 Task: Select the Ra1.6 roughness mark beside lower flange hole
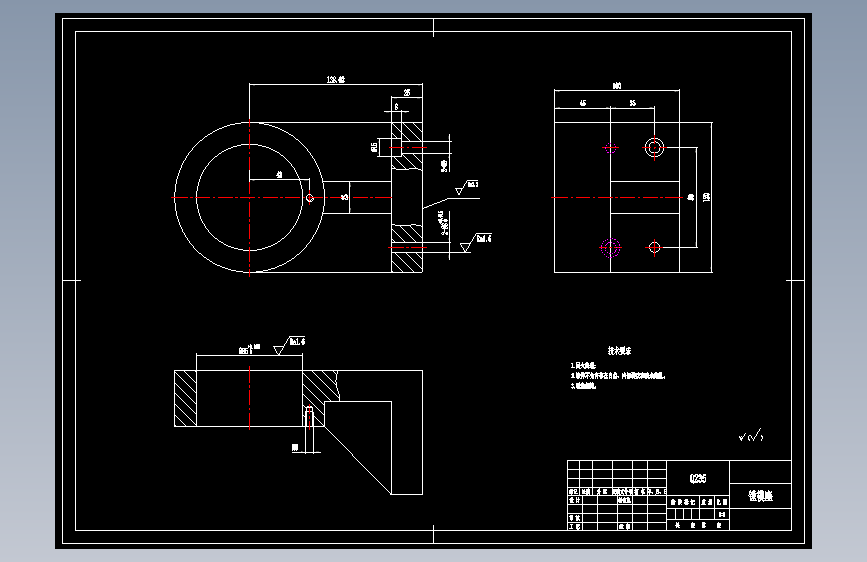tap(476, 242)
